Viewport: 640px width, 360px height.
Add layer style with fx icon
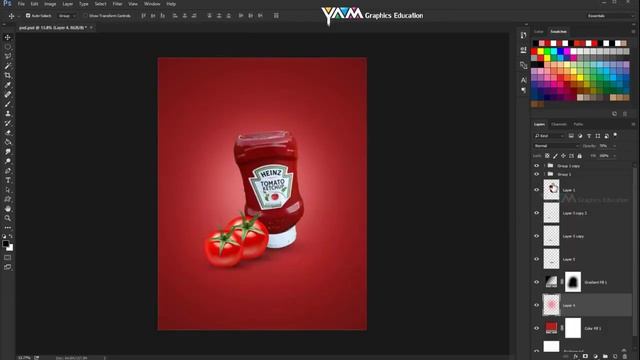pos(576,356)
